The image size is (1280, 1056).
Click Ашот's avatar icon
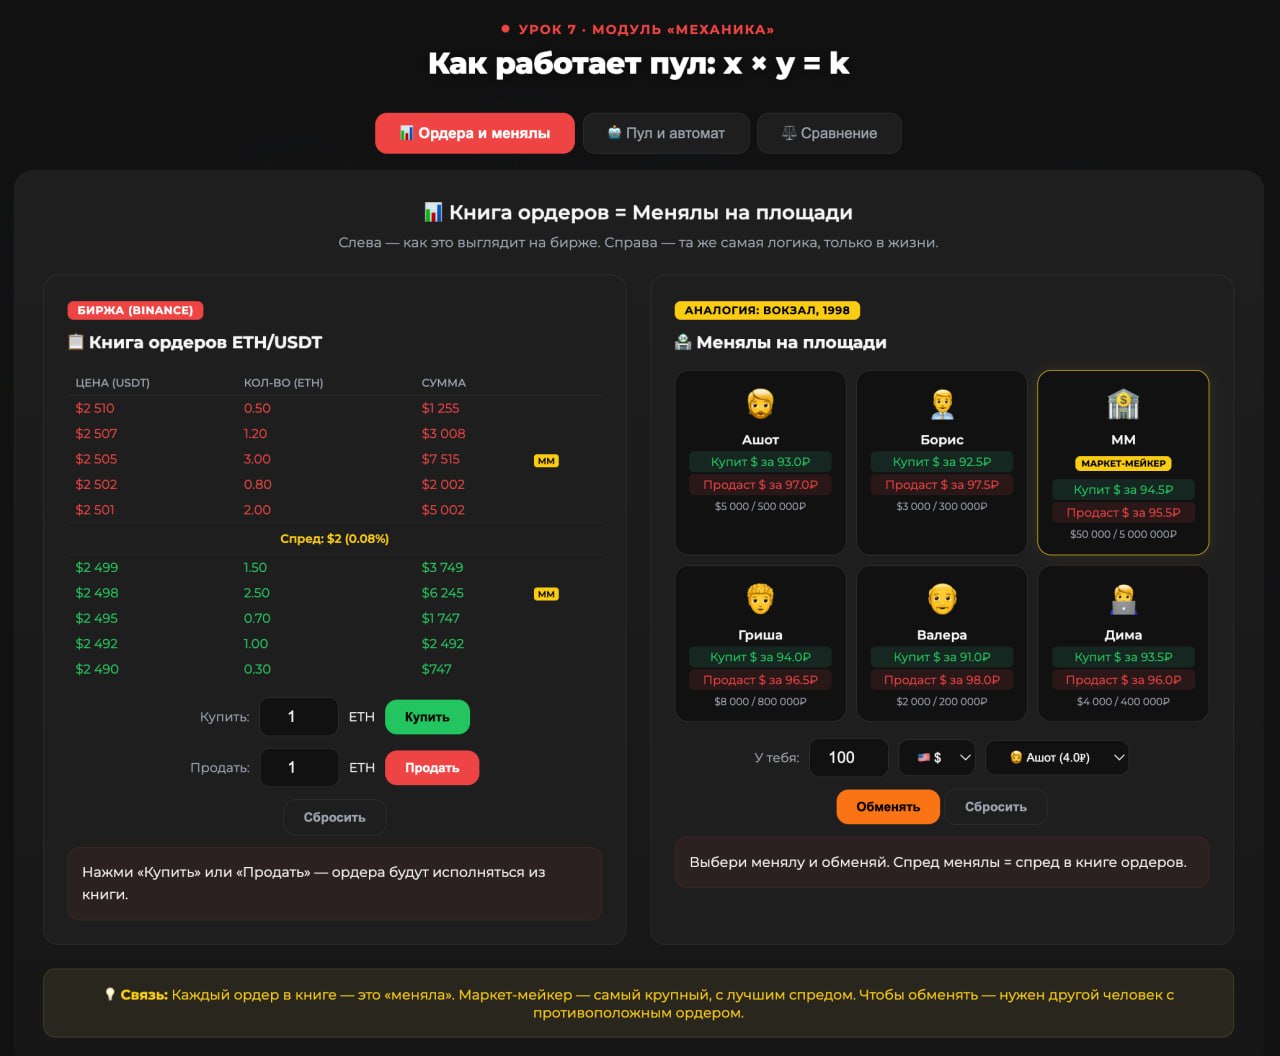[760, 404]
